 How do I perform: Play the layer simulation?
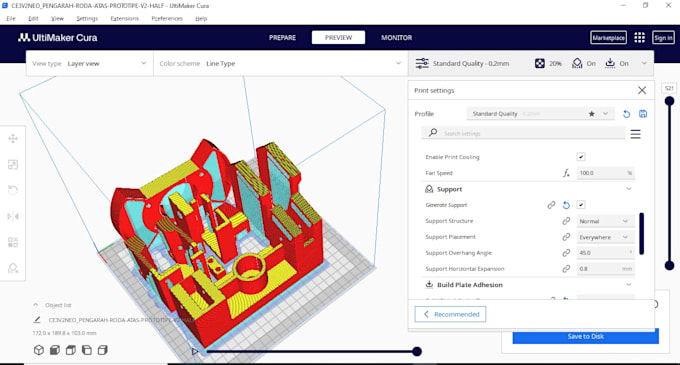tap(195, 352)
